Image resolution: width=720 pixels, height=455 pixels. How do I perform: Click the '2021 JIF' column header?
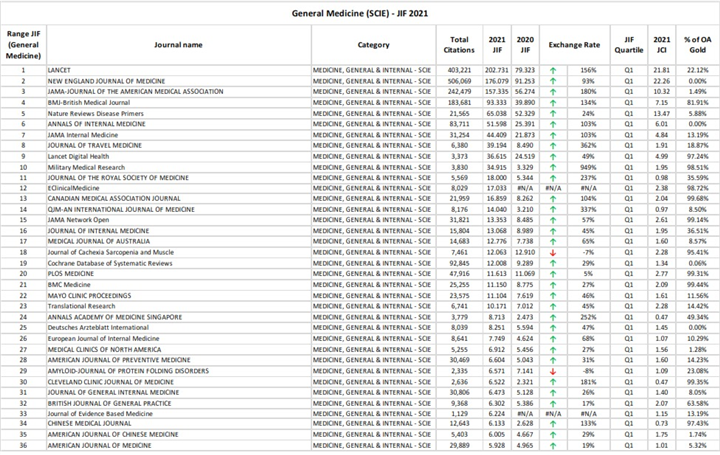(497, 45)
